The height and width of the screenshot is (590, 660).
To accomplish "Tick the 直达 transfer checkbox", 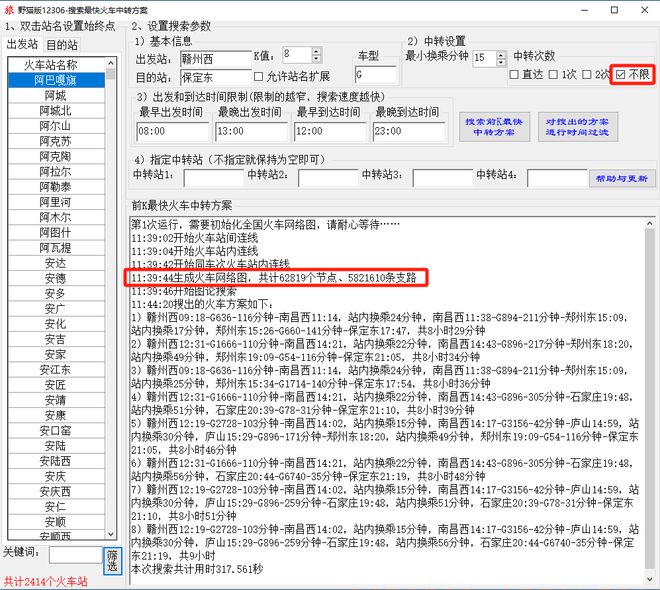I will [x=514, y=74].
